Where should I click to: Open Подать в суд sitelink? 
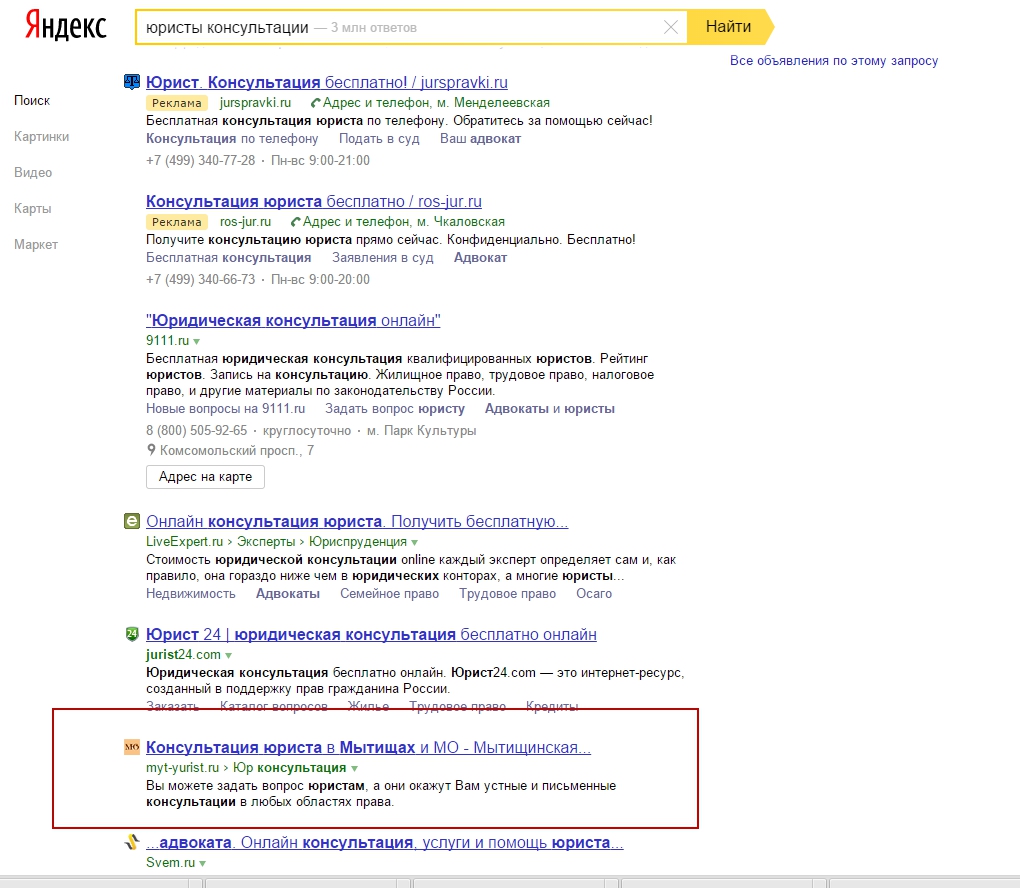pos(379,139)
